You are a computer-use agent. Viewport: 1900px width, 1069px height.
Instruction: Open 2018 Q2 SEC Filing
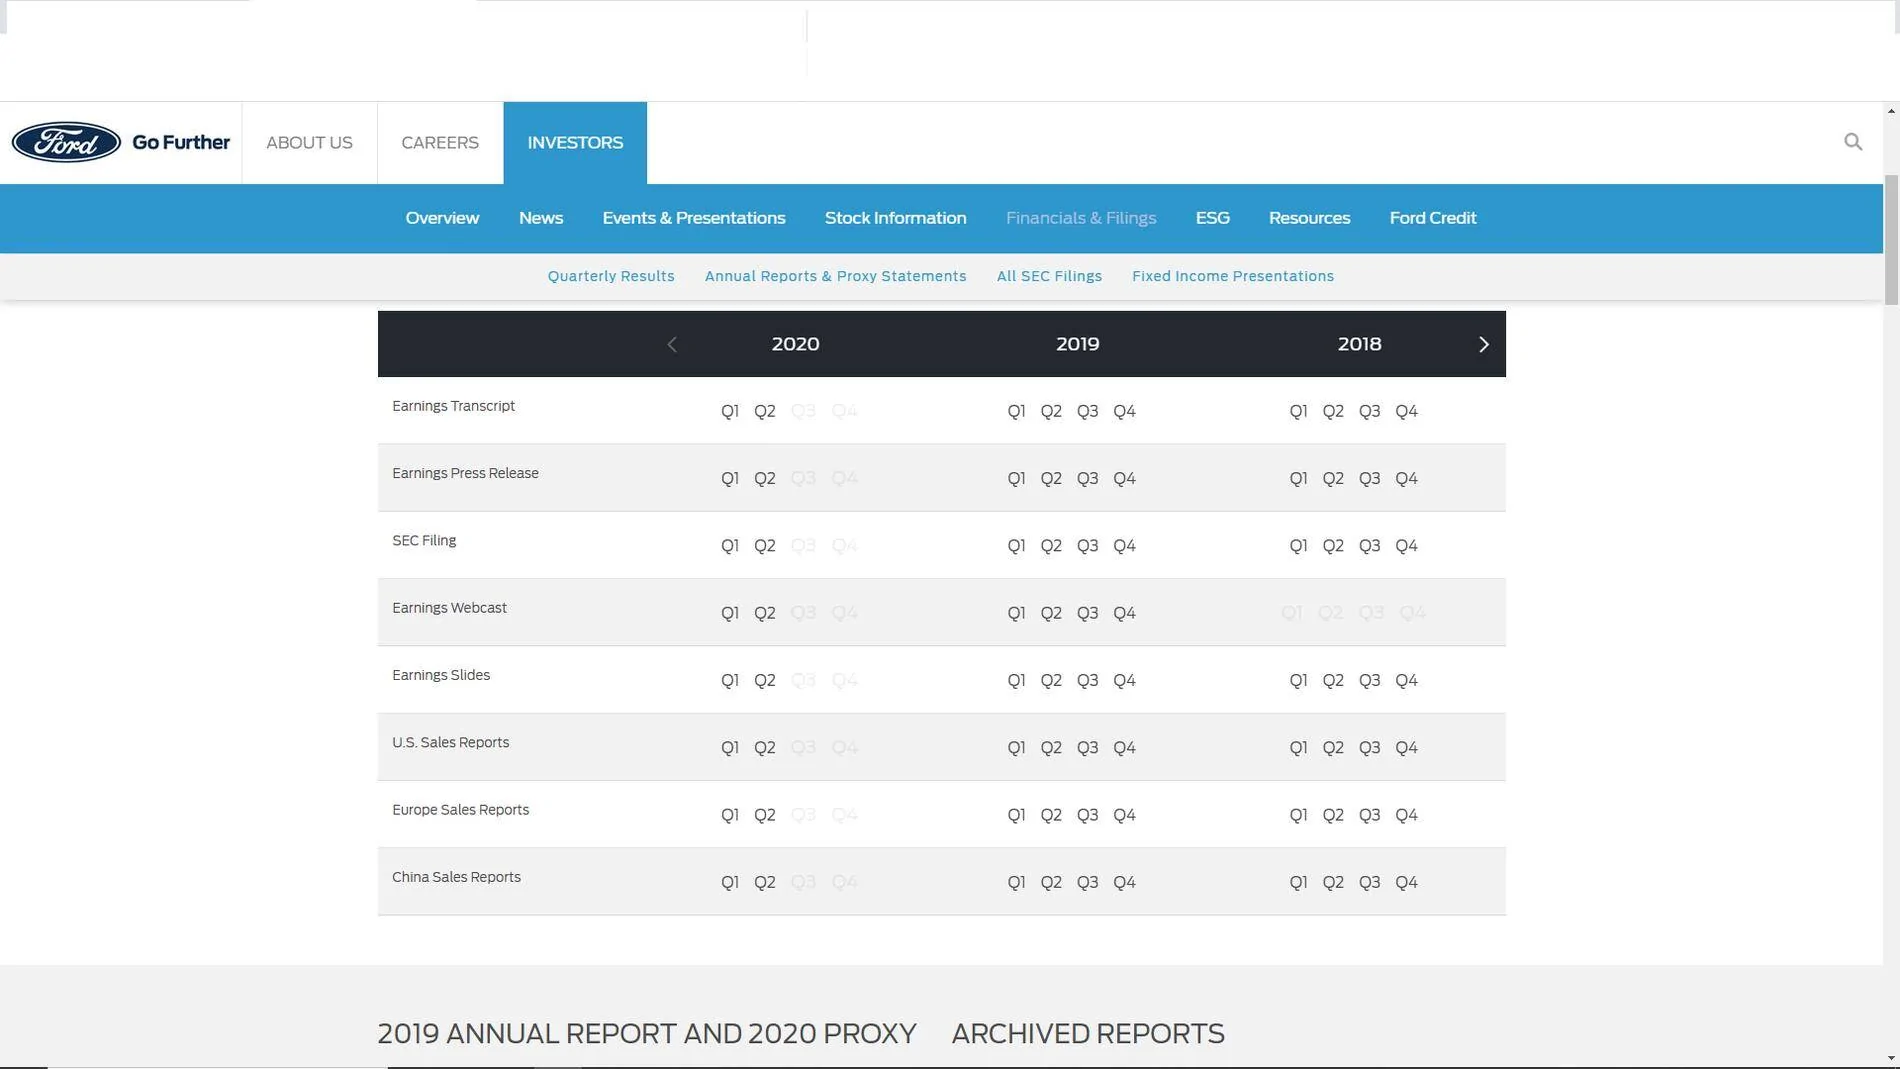[x=1333, y=546]
